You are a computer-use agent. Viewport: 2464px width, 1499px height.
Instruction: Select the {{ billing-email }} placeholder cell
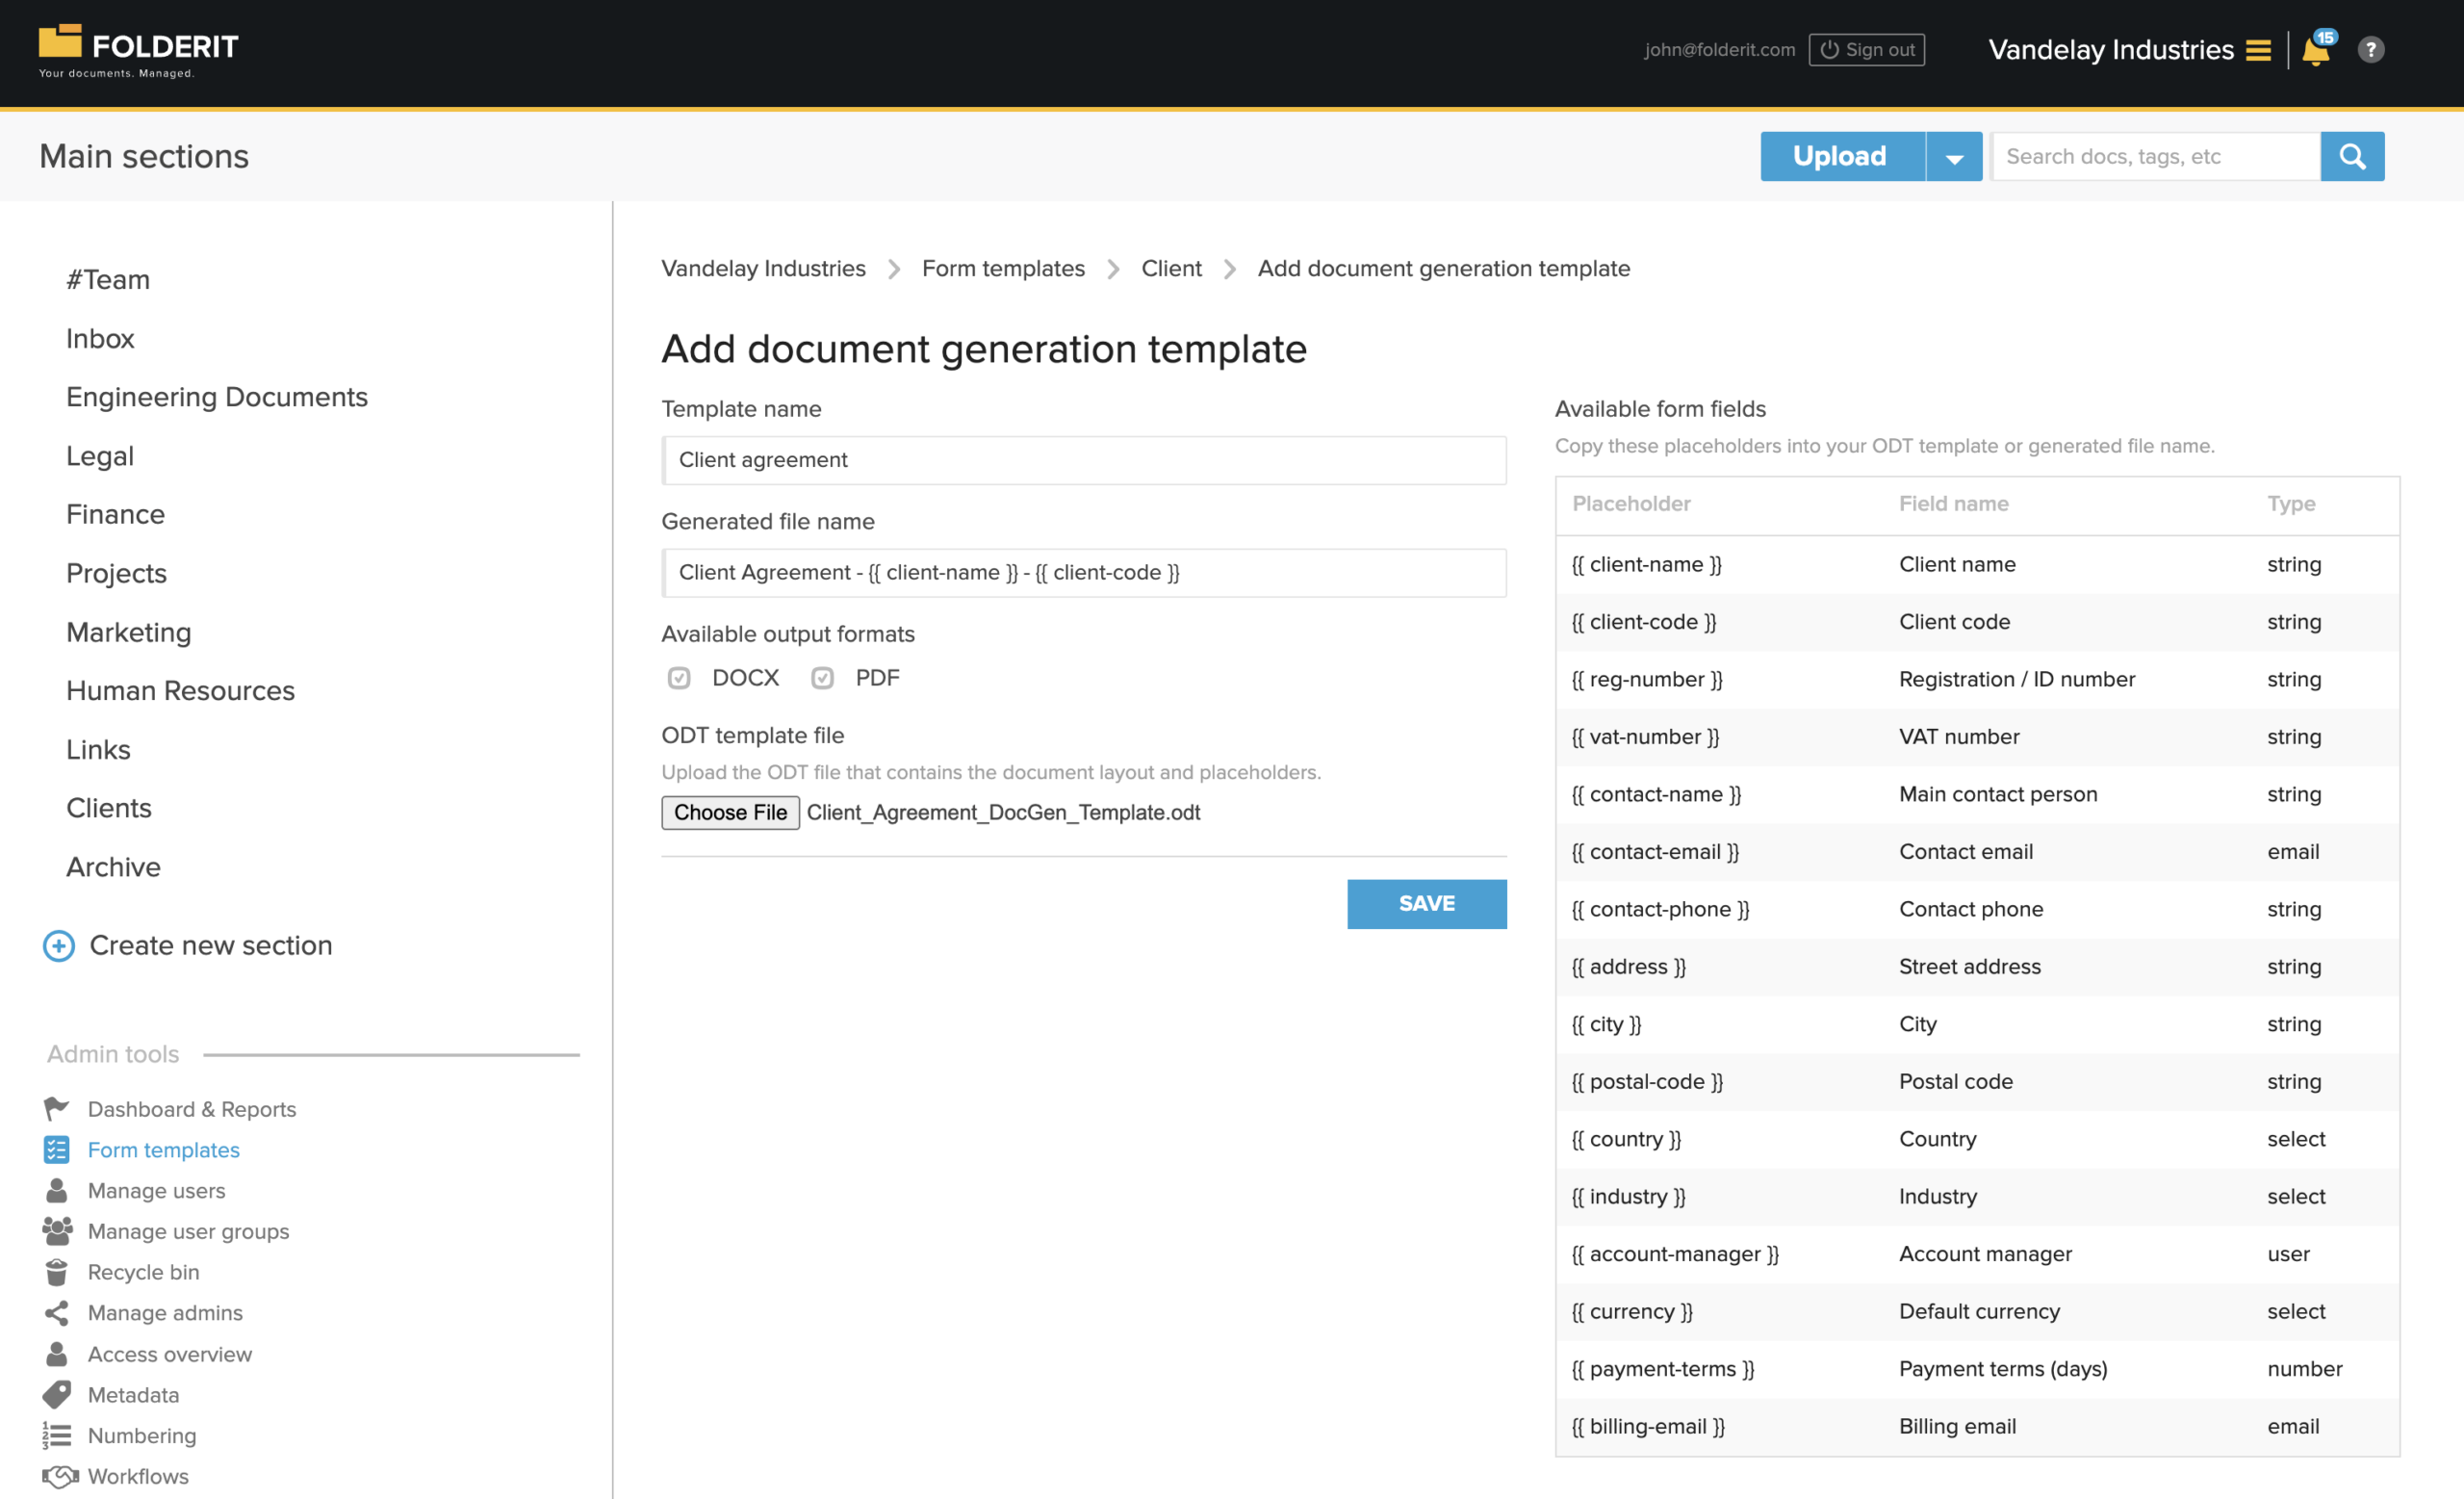click(x=1648, y=1427)
